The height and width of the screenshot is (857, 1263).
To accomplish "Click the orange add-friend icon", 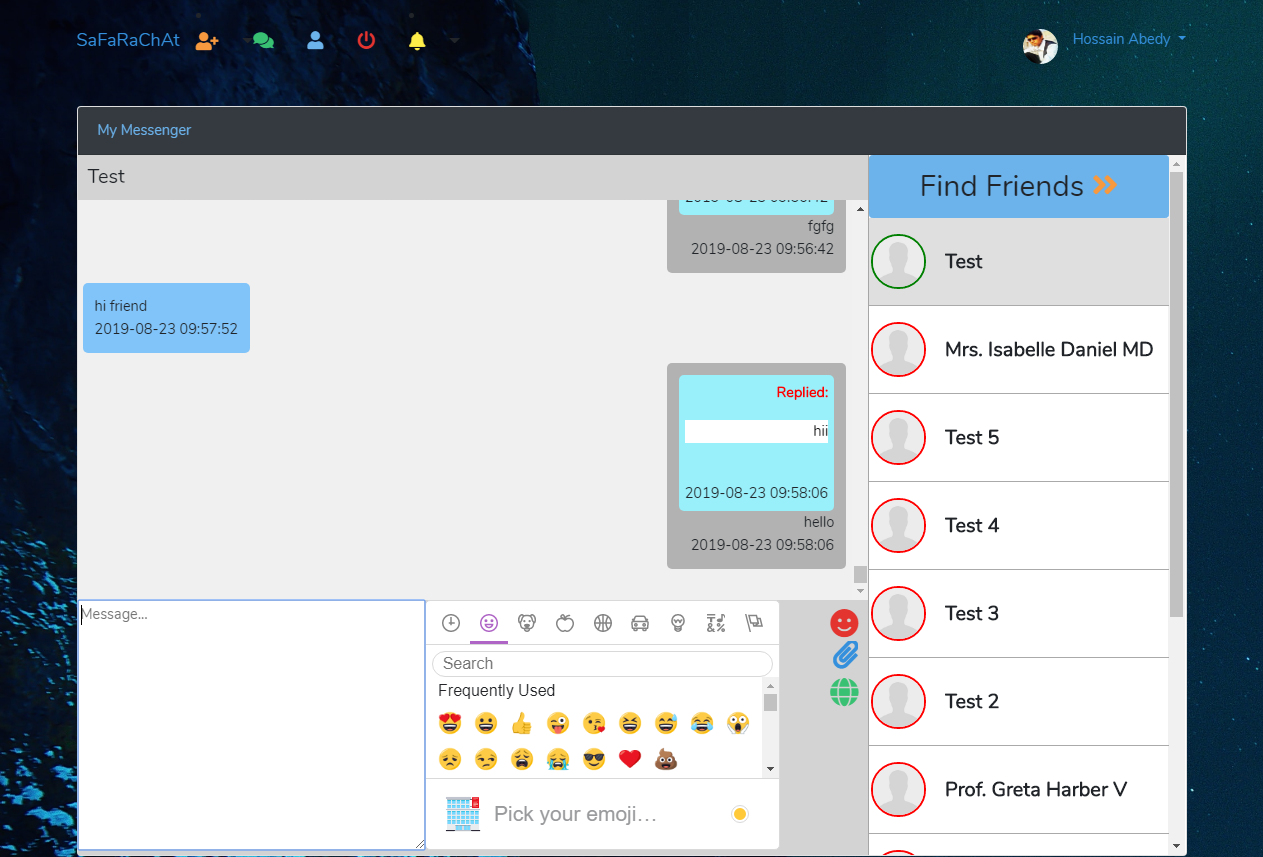I will (x=207, y=41).
